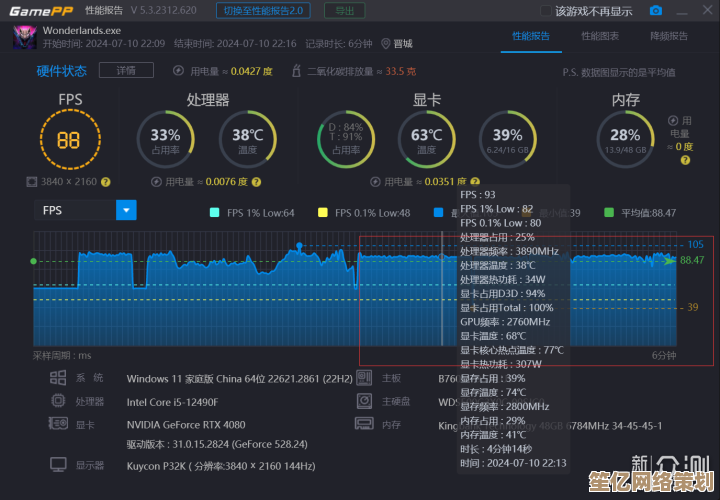Click the GamePP logo
720x500 pixels.
tap(39, 10)
